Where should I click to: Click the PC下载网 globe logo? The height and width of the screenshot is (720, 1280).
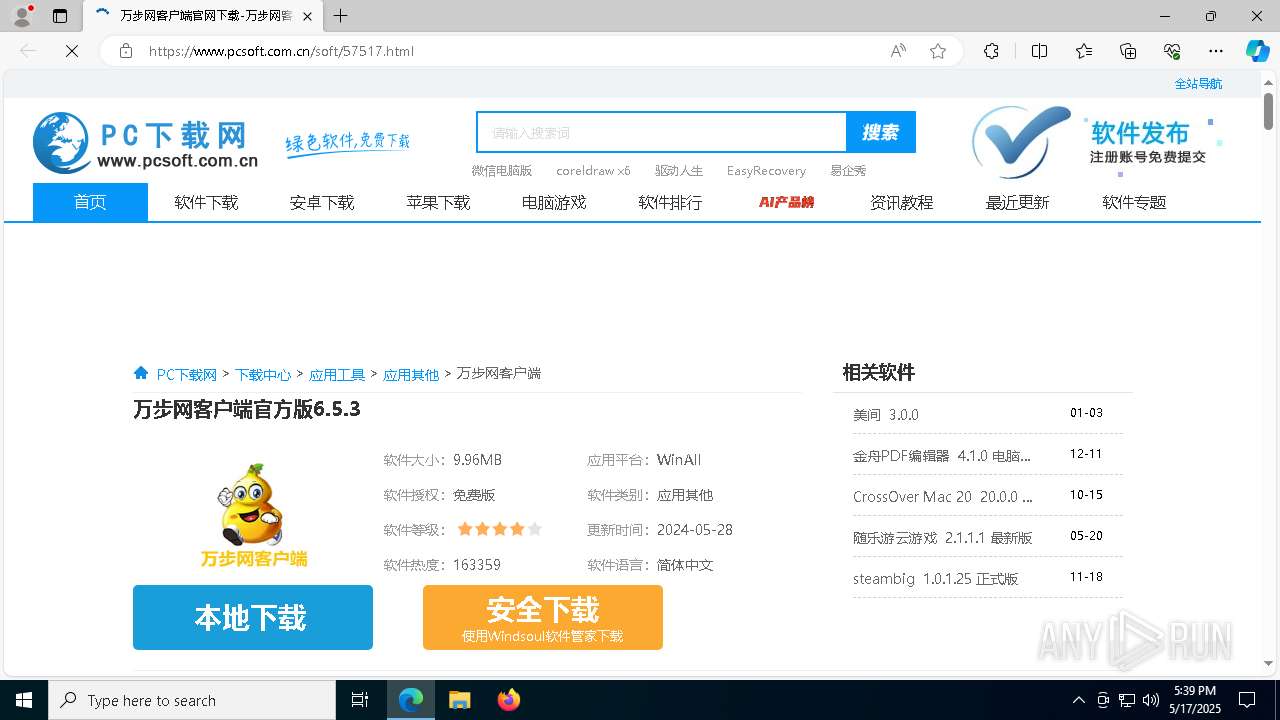tap(61, 142)
